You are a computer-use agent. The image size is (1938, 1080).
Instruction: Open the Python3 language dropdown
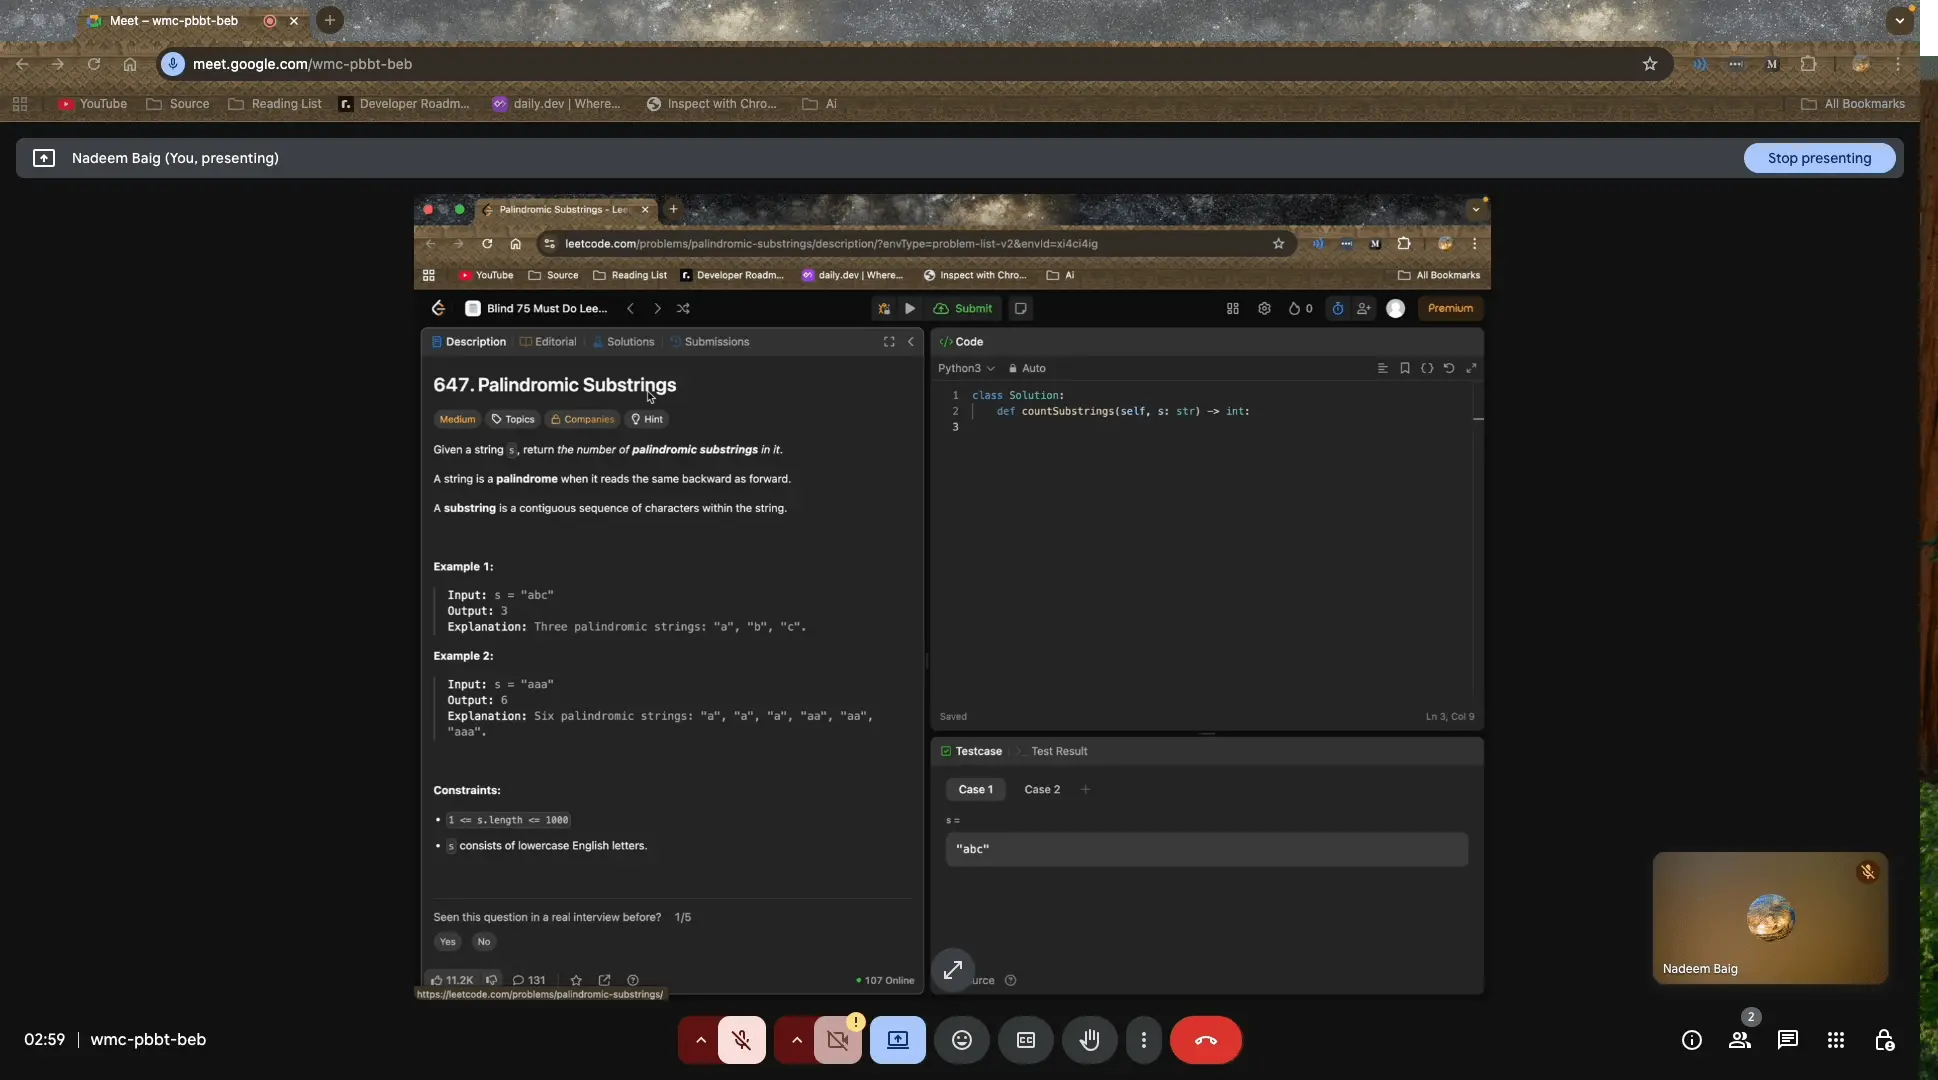[x=965, y=368]
